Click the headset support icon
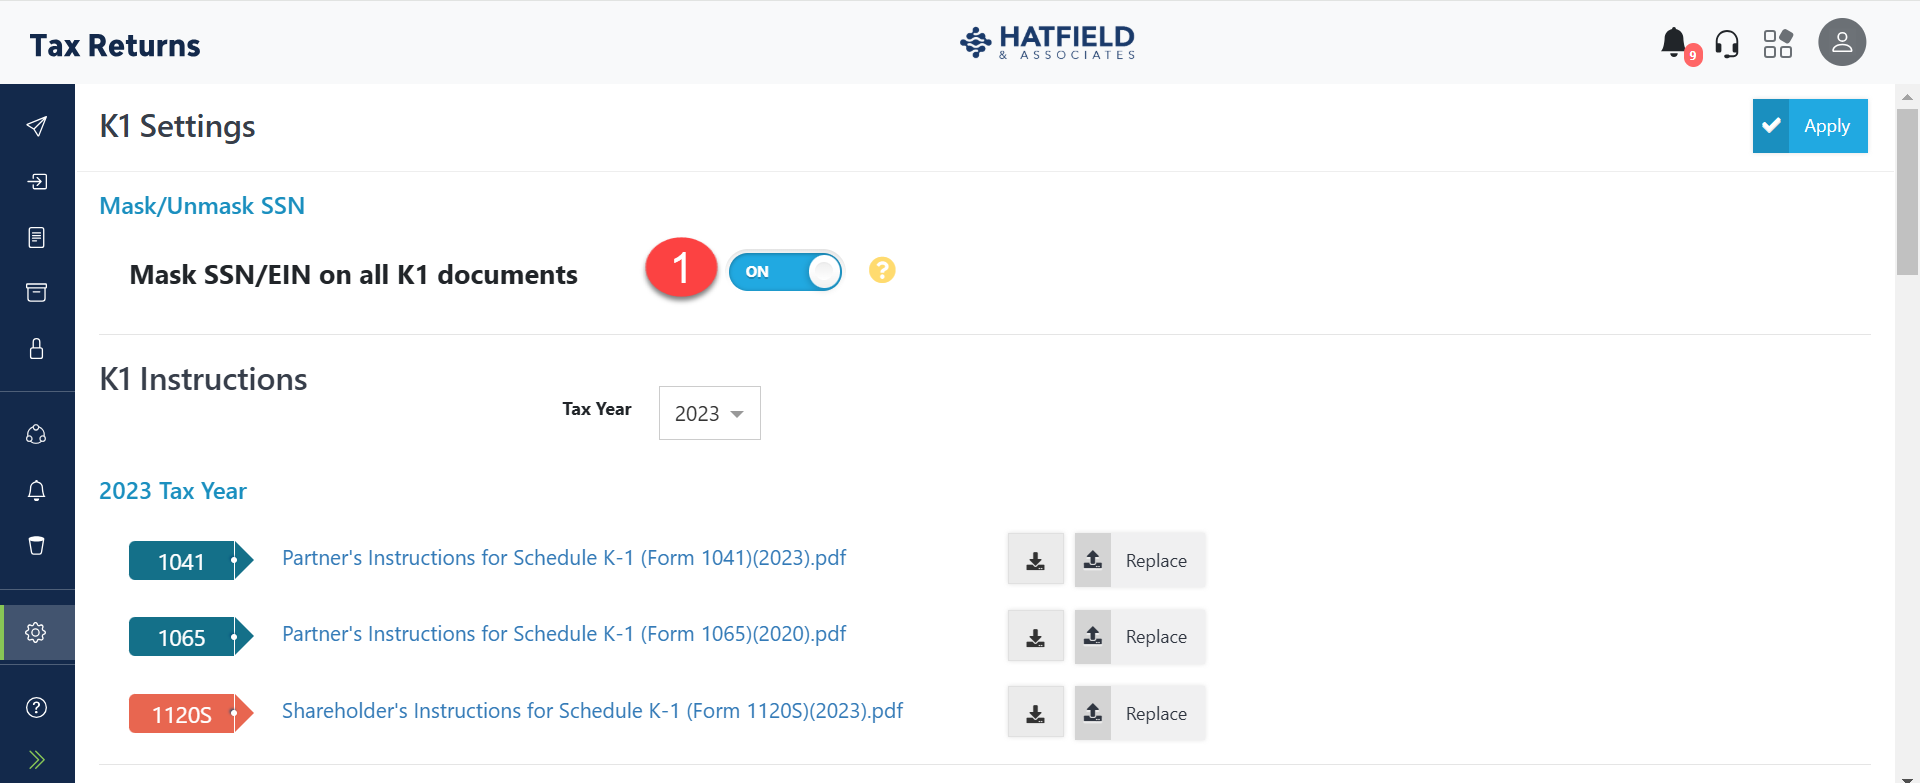This screenshot has height=783, width=1920. [x=1727, y=44]
